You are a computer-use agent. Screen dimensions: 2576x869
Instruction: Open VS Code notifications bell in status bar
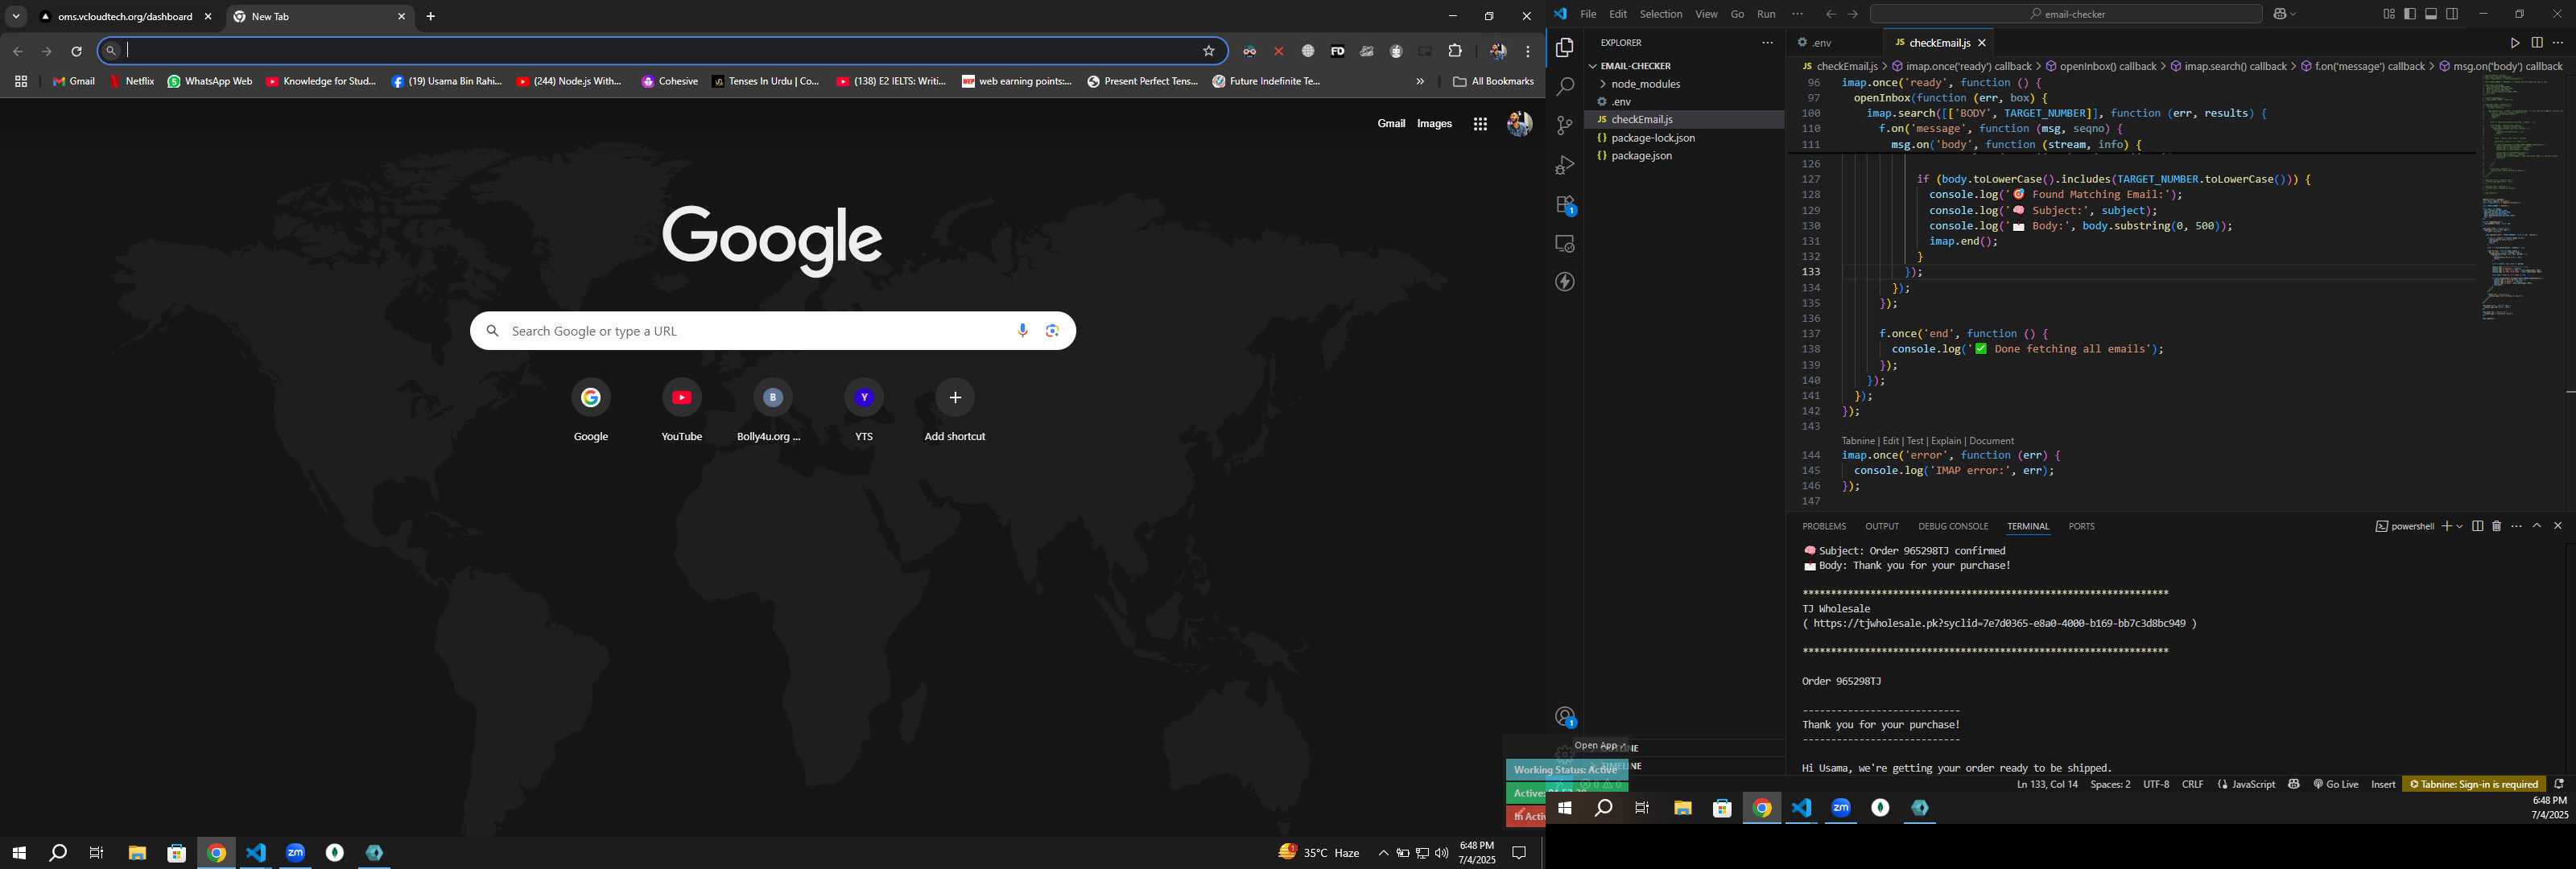click(x=2559, y=784)
